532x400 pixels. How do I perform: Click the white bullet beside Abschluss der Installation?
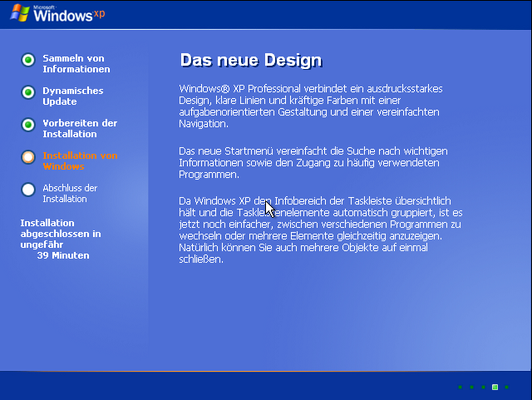[x=28, y=190]
